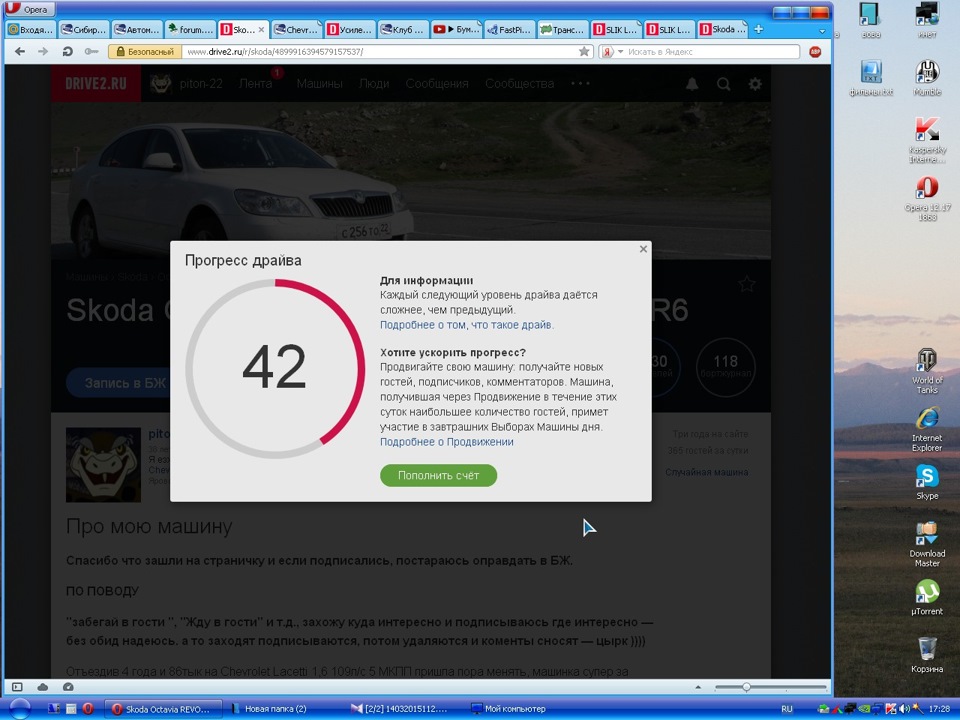This screenshot has width=960, height=720.
Task: Click the Пополнить счёт button
Action: pos(438,476)
